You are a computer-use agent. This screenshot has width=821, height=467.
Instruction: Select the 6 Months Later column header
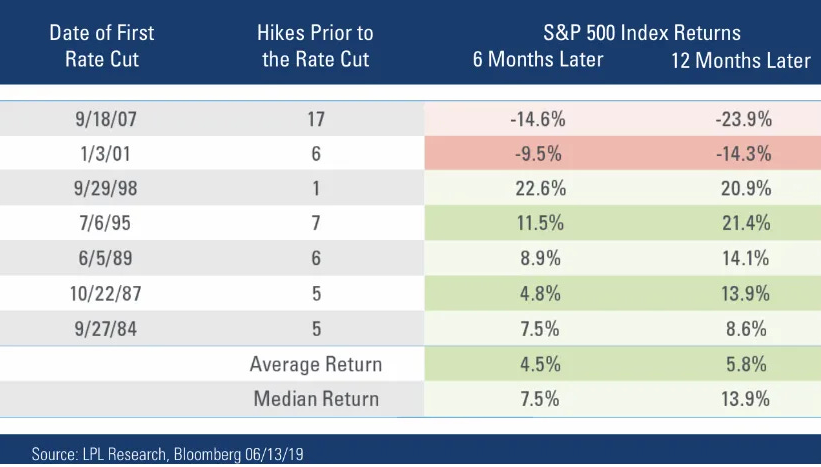click(538, 59)
